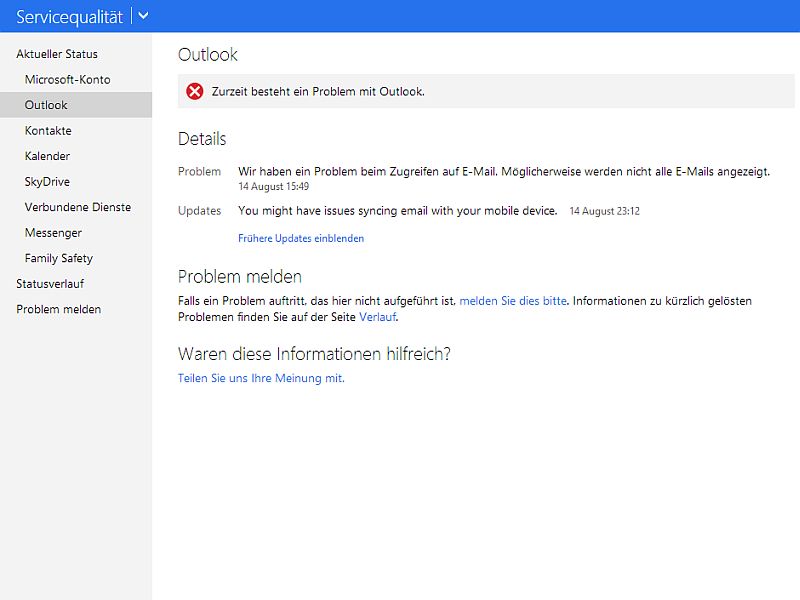
Task: Click the 'melden Sie dies bitte' link
Action: (513, 301)
